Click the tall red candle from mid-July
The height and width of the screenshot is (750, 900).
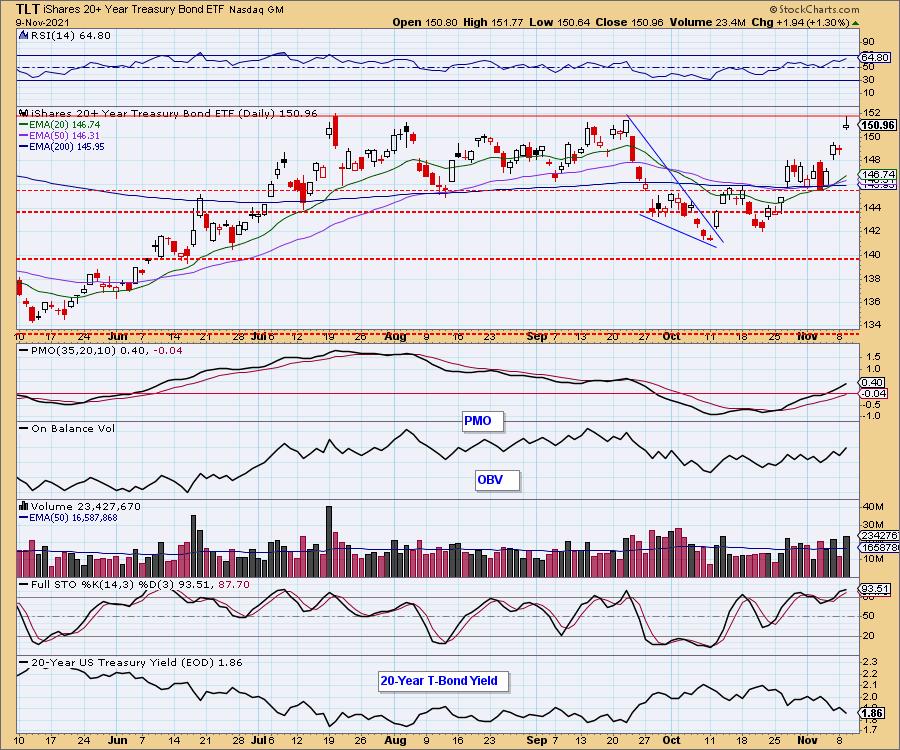[x=335, y=131]
